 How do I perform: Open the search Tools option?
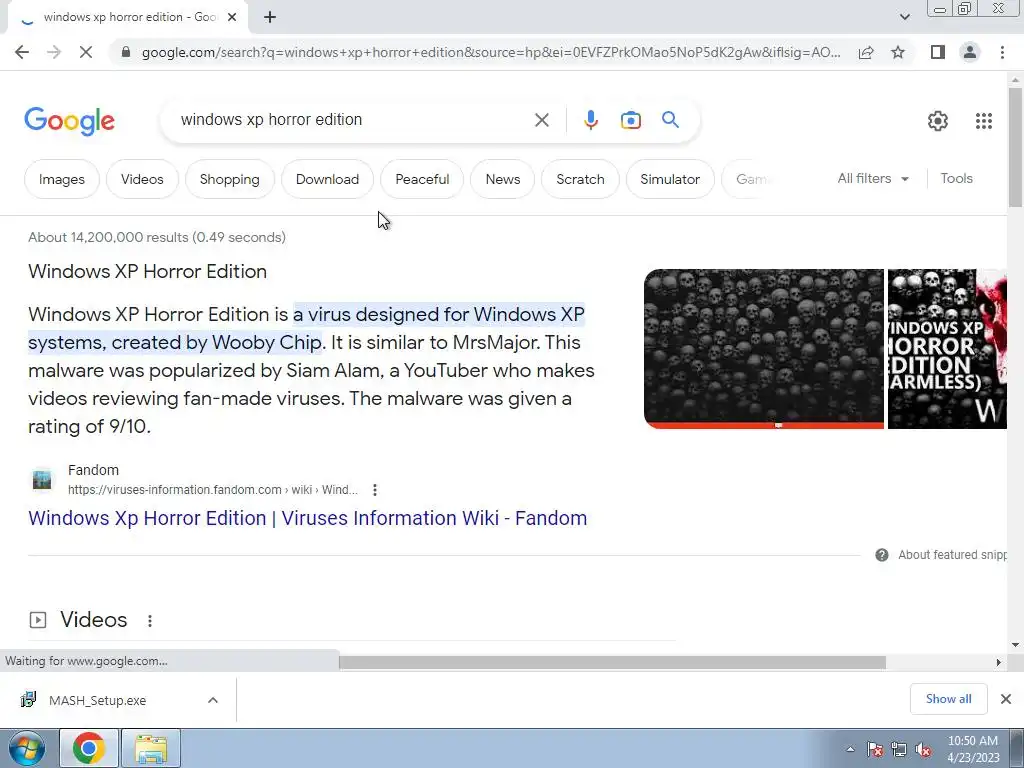point(956,178)
